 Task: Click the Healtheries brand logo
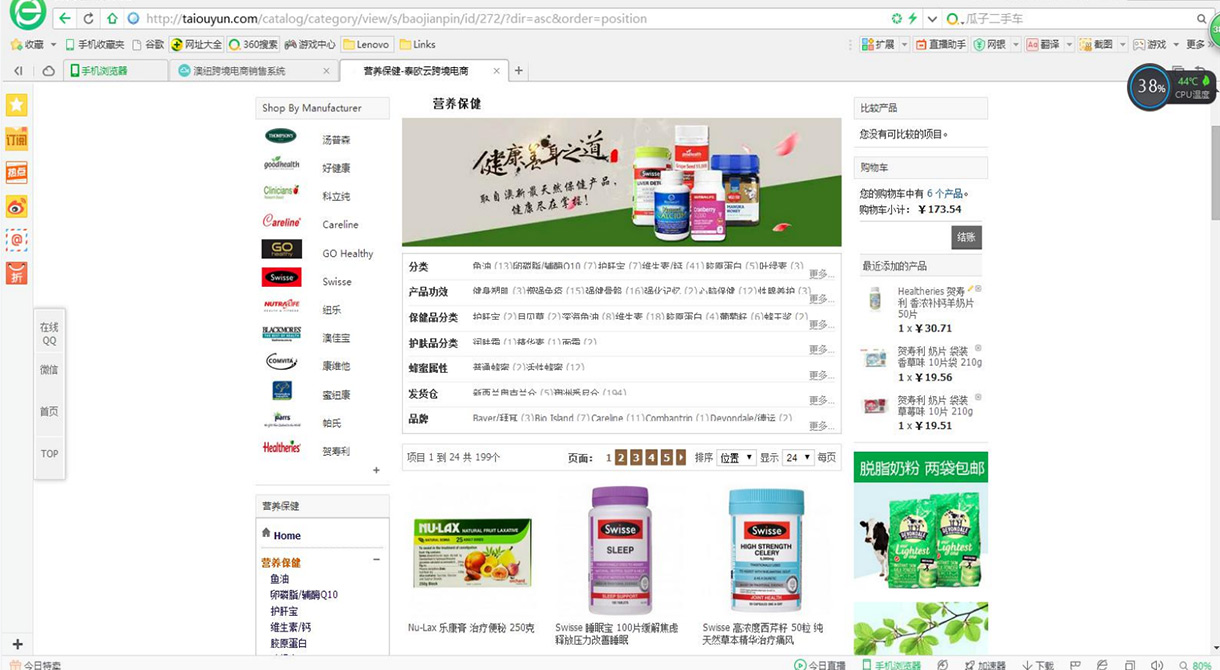click(281, 447)
